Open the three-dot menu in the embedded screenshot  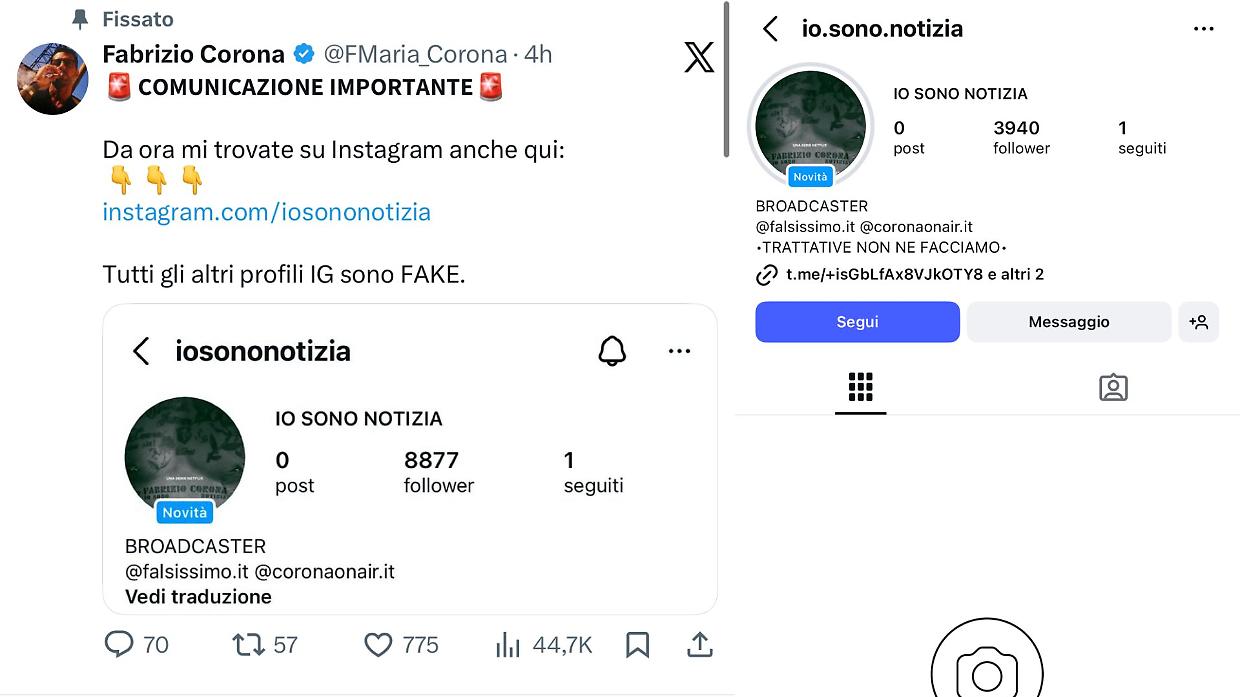click(x=680, y=351)
